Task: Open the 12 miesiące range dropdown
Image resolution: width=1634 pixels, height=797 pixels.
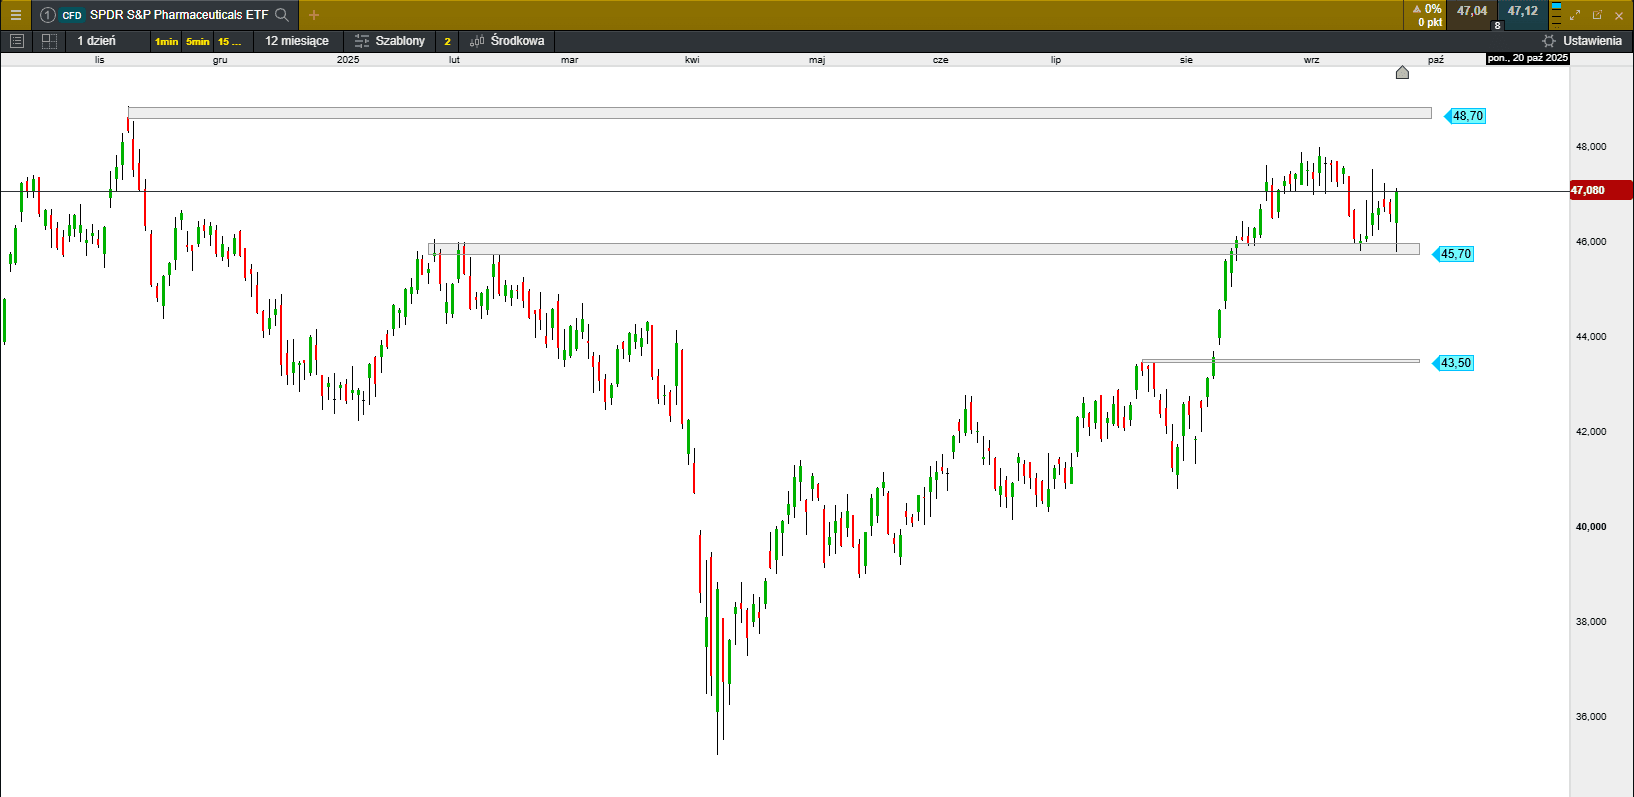Action: point(297,41)
